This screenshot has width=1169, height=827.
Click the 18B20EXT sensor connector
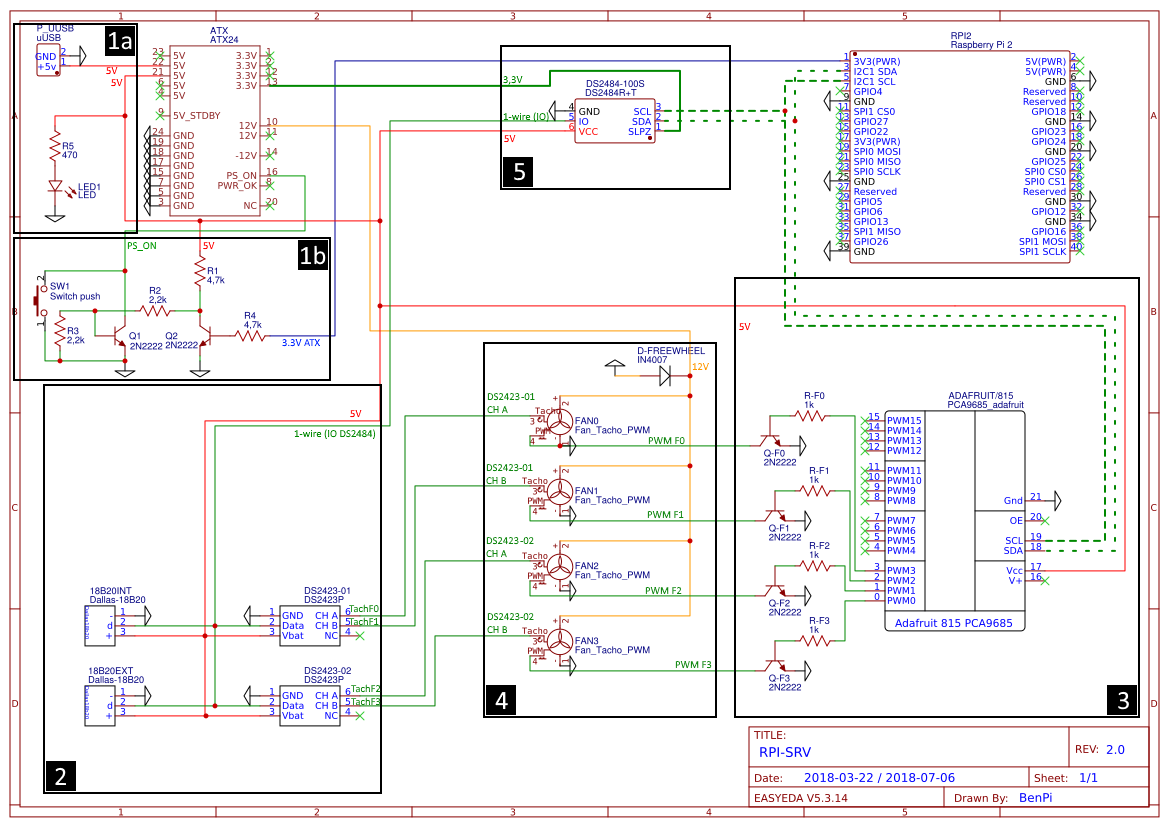coord(100,703)
